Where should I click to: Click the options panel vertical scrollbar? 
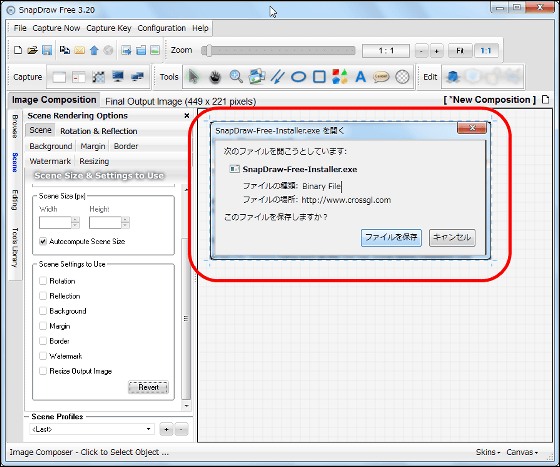coord(186,318)
